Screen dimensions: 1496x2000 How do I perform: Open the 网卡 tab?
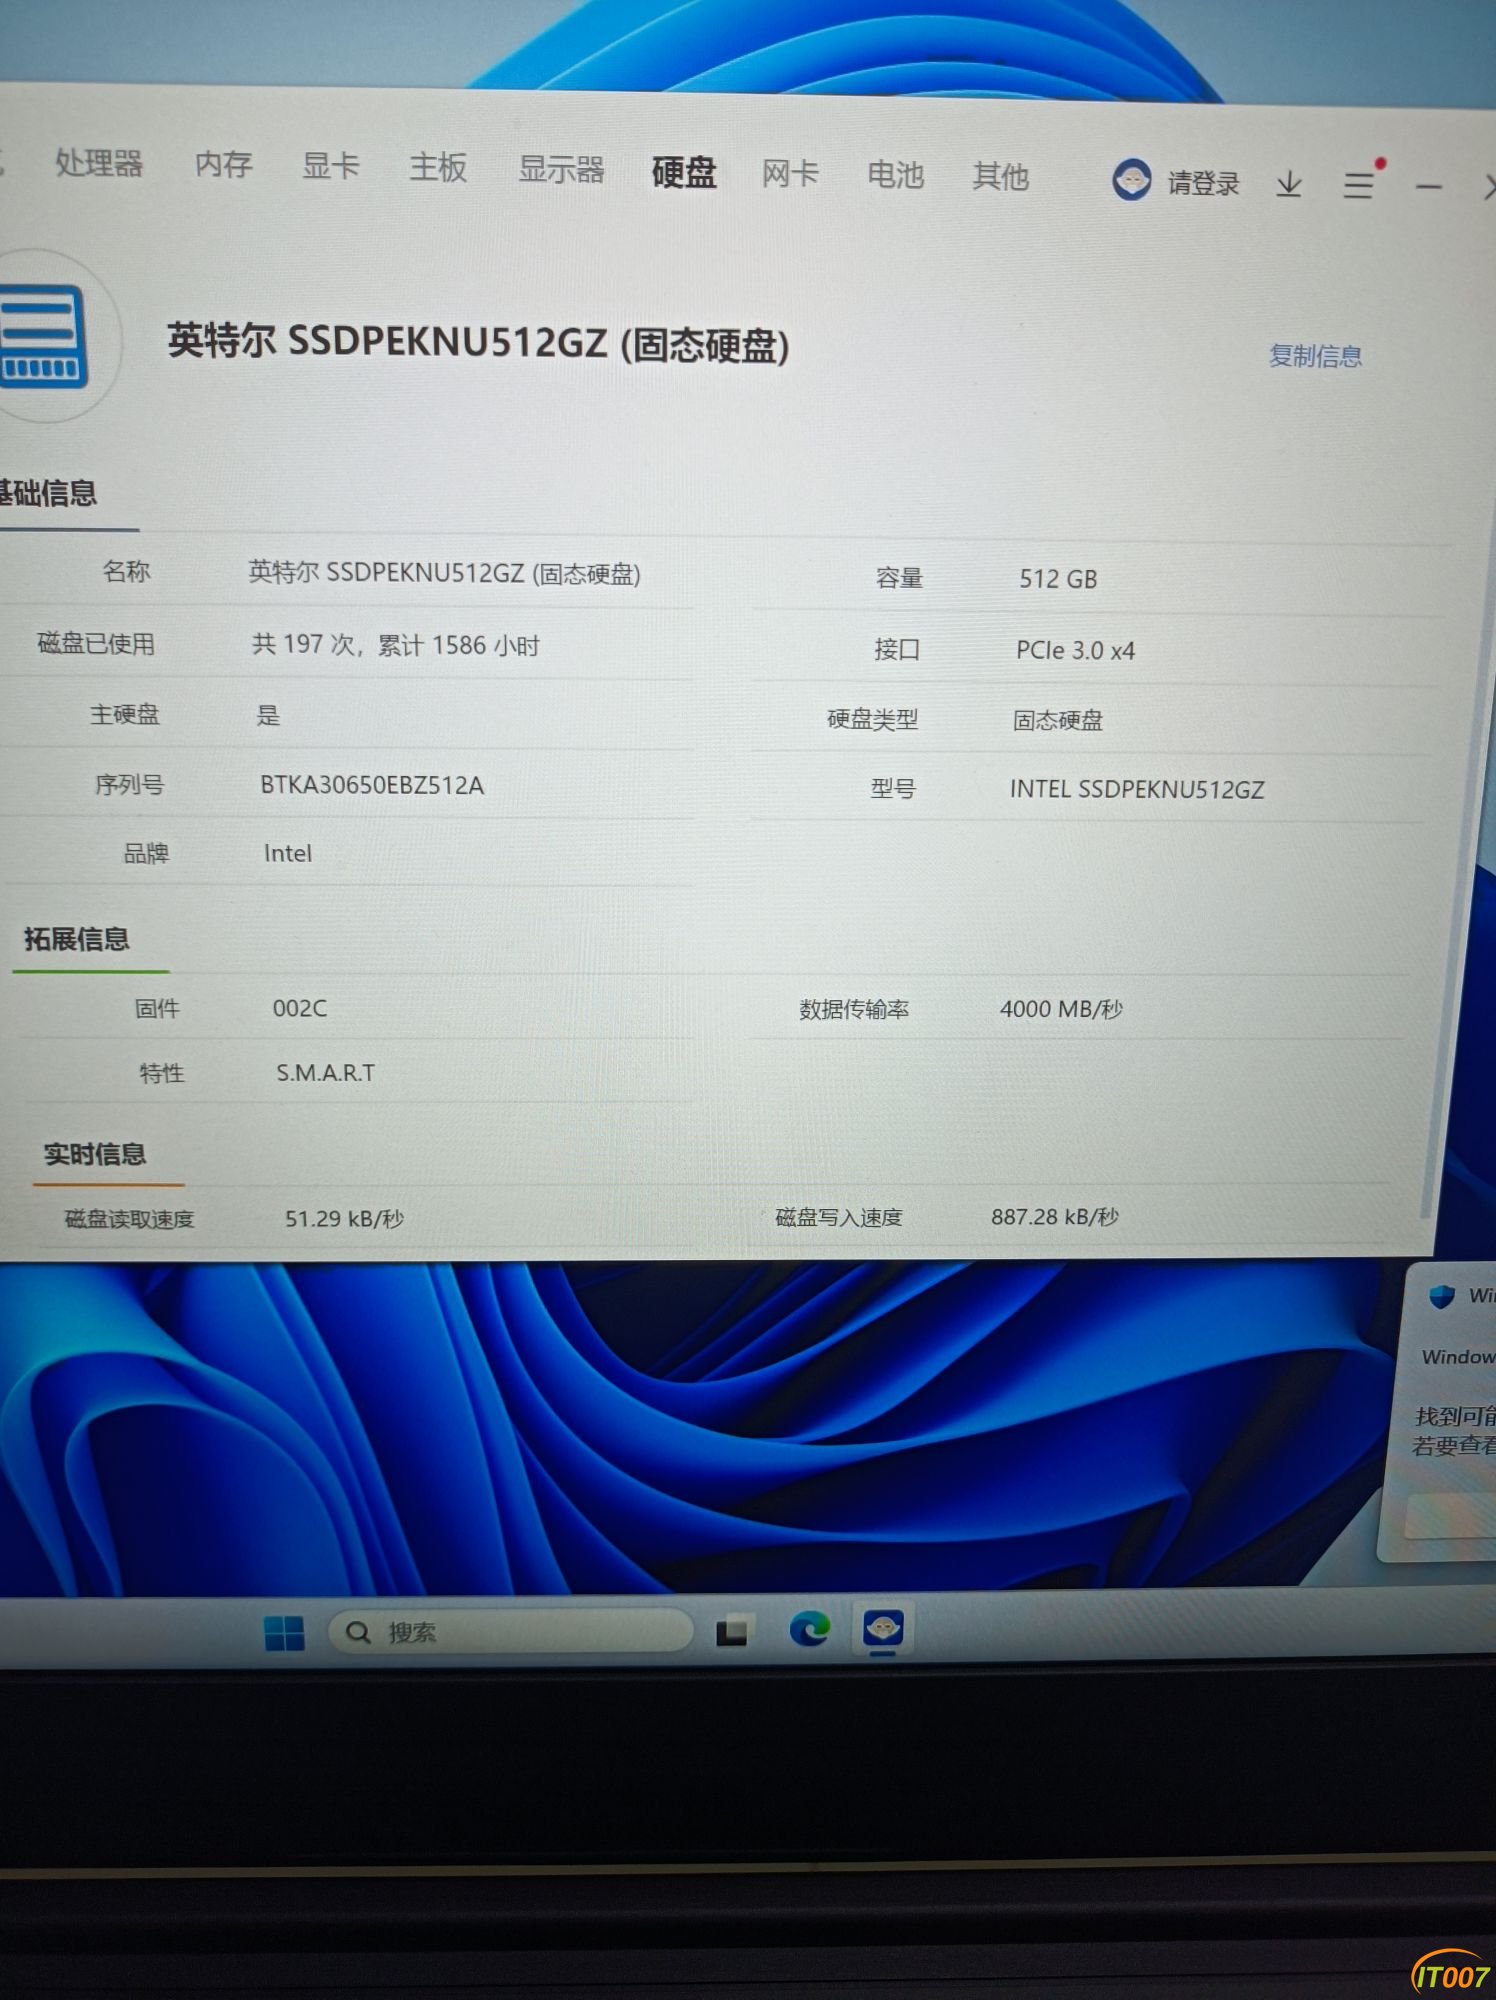790,173
